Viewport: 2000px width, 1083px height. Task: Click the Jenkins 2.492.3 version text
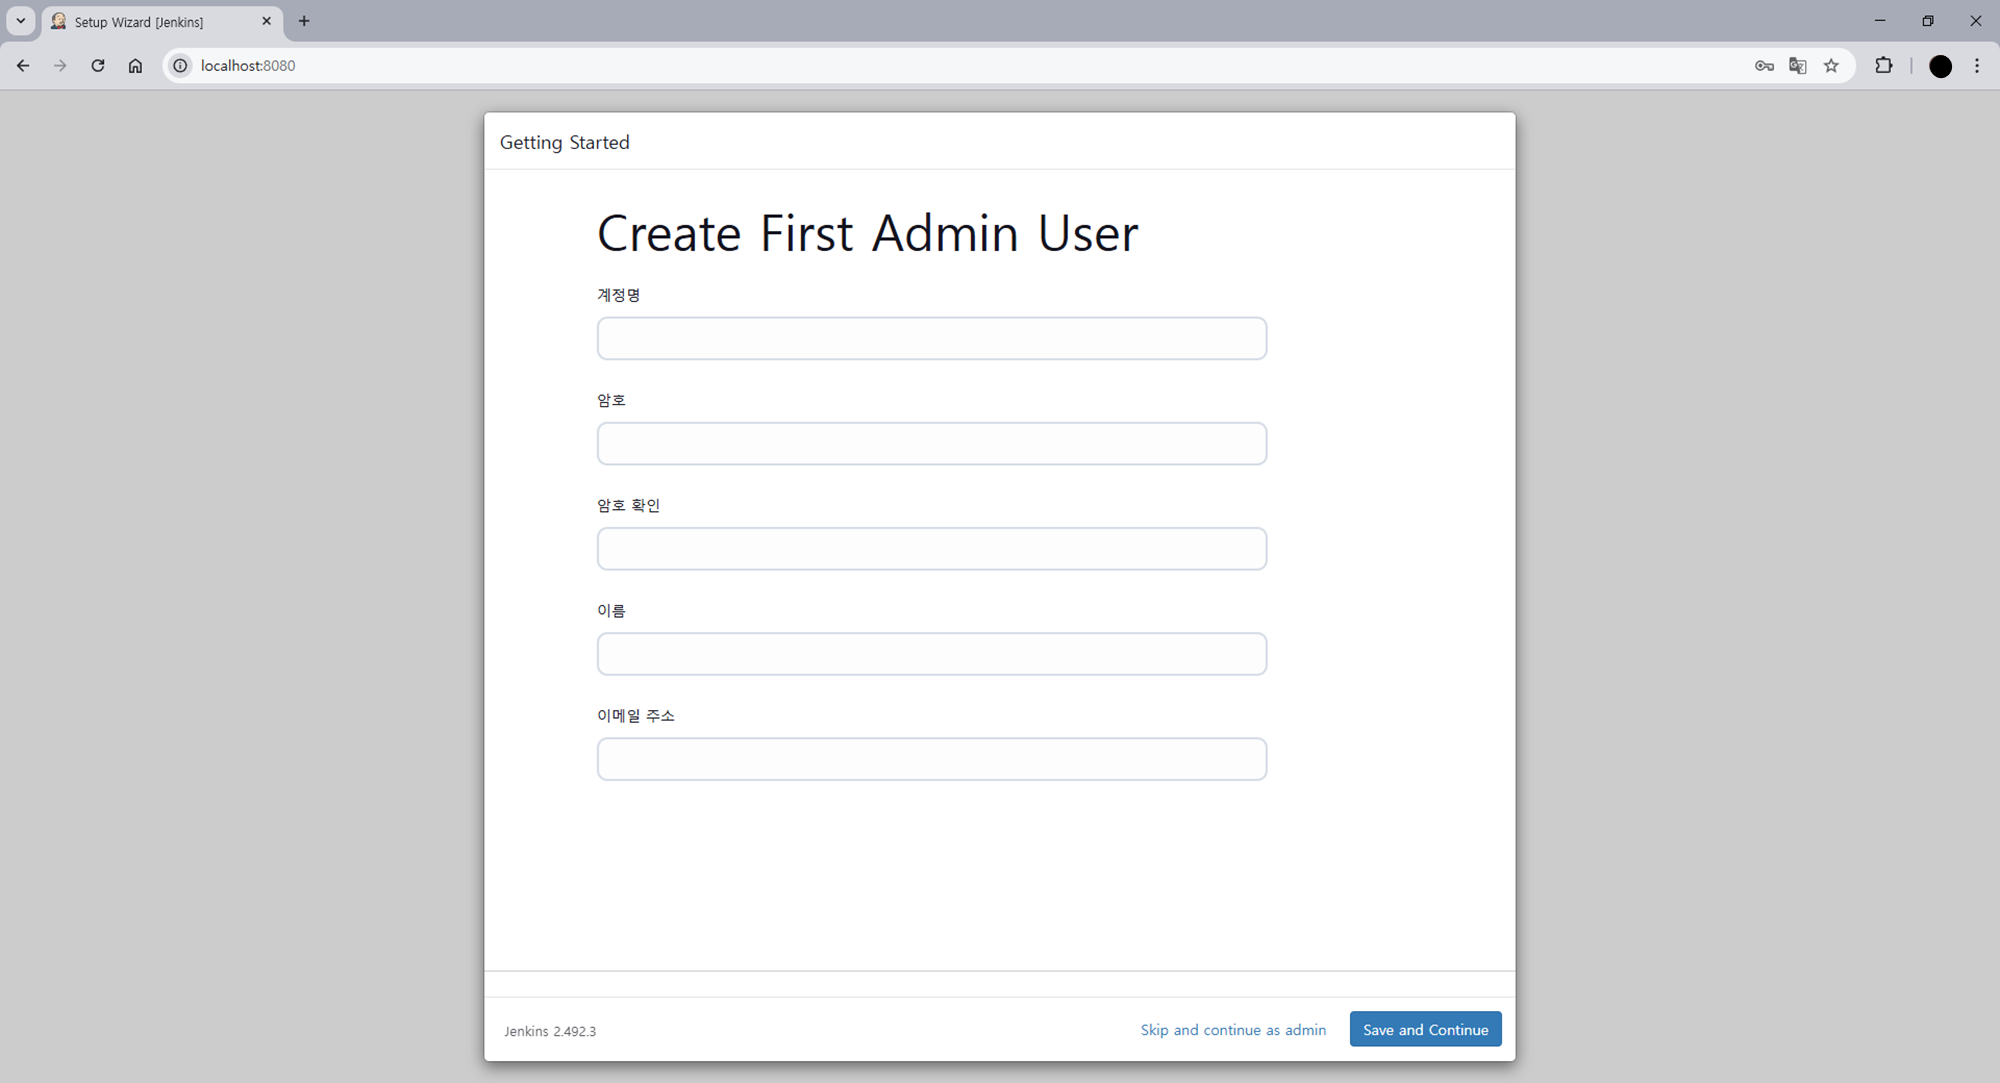[550, 1031]
